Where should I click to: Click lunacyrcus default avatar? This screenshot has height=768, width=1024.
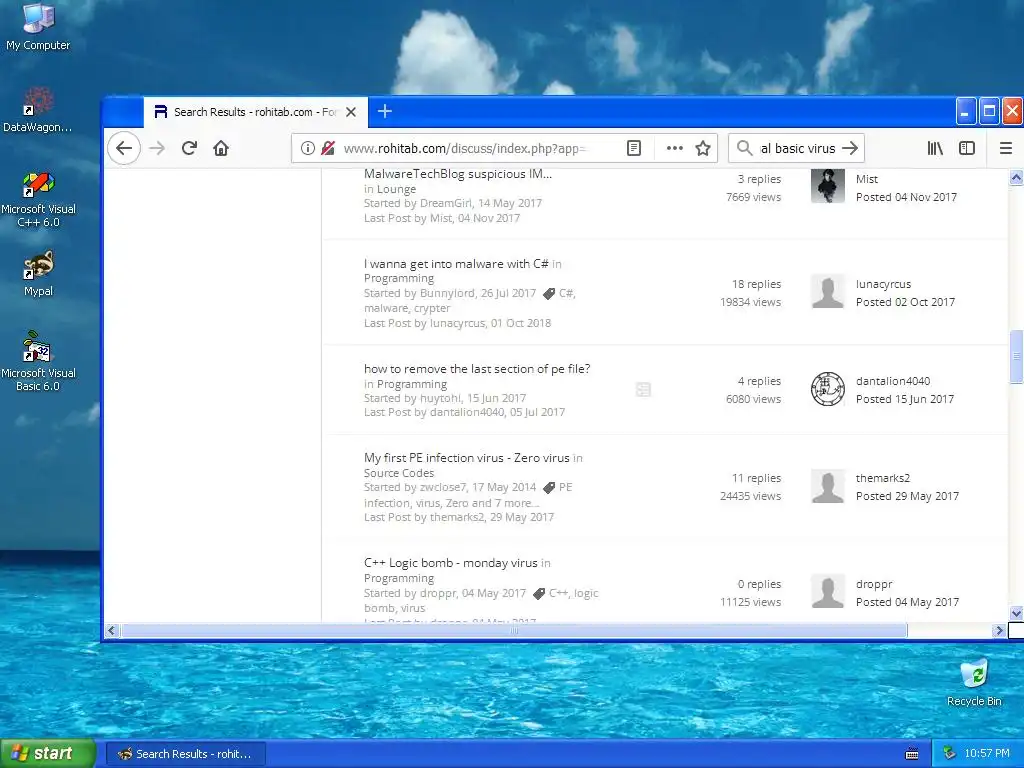click(827, 291)
